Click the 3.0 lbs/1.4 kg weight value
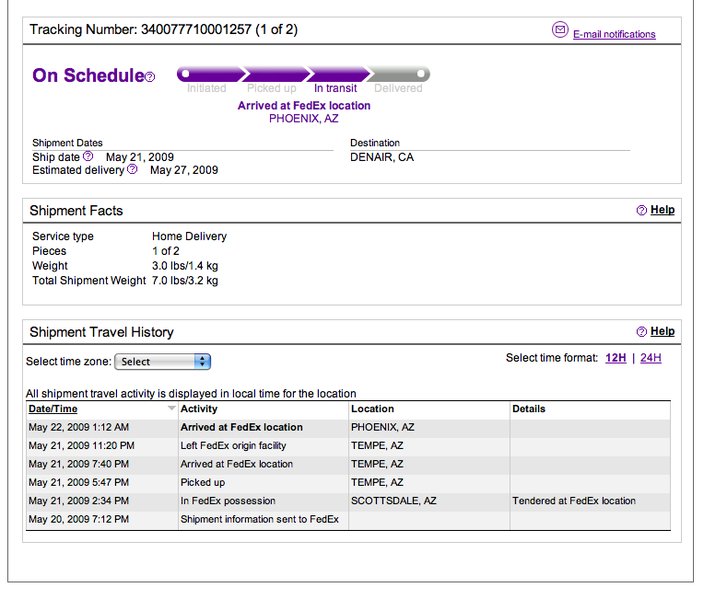The image size is (704, 599). [x=185, y=265]
